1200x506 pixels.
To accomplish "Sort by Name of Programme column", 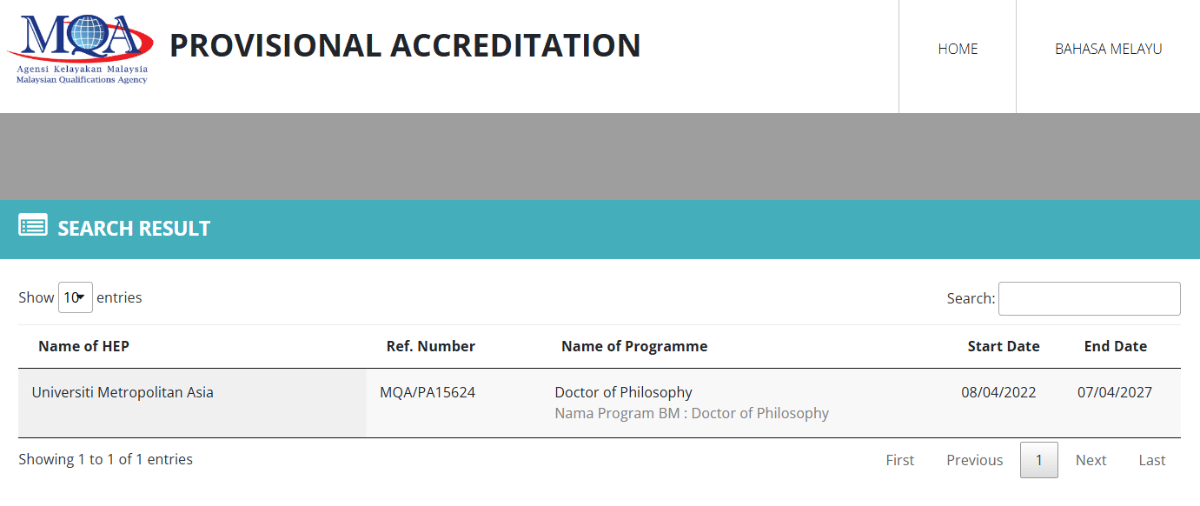I will pyautogui.click(x=634, y=347).
